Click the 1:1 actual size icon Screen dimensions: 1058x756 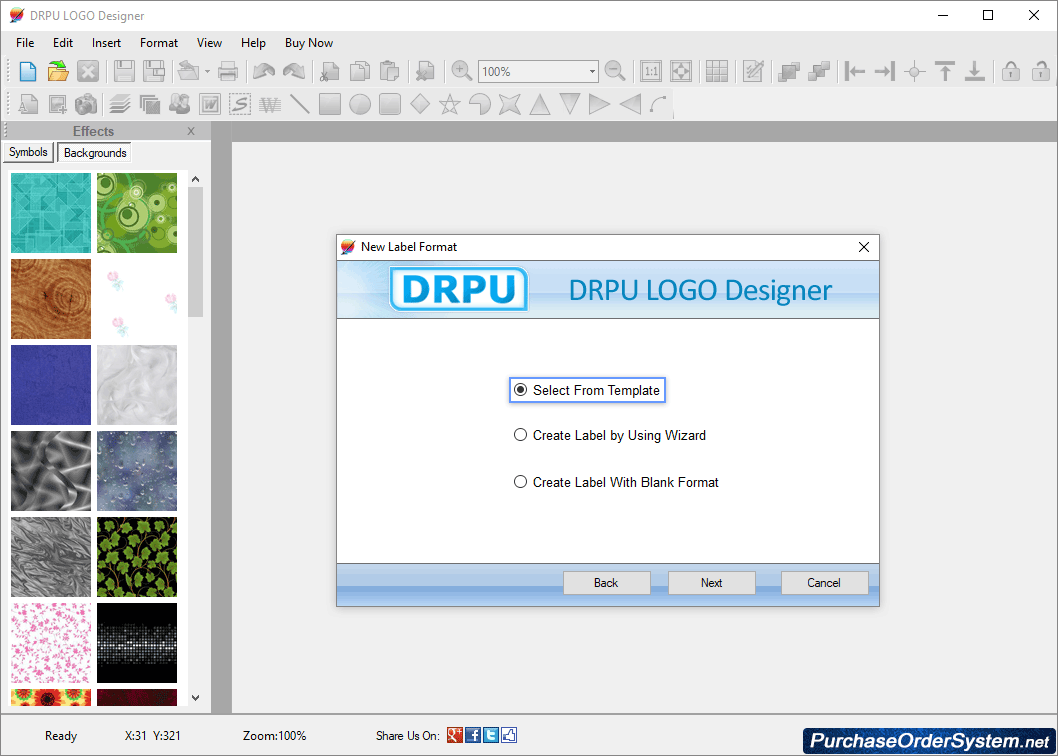tap(651, 71)
